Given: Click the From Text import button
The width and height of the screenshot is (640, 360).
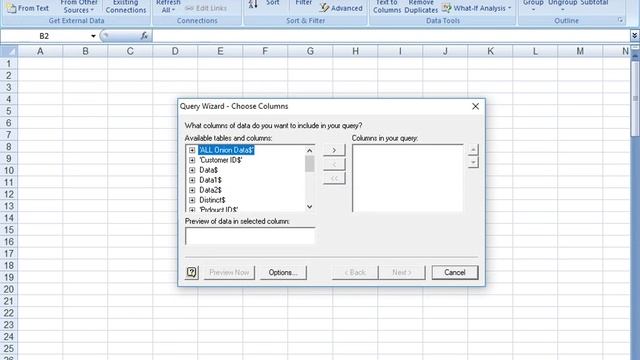Looking at the screenshot, I should point(28,8).
